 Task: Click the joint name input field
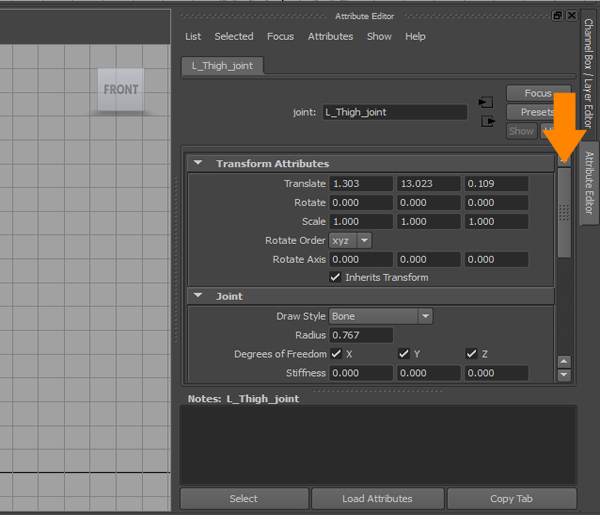point(395,112)
